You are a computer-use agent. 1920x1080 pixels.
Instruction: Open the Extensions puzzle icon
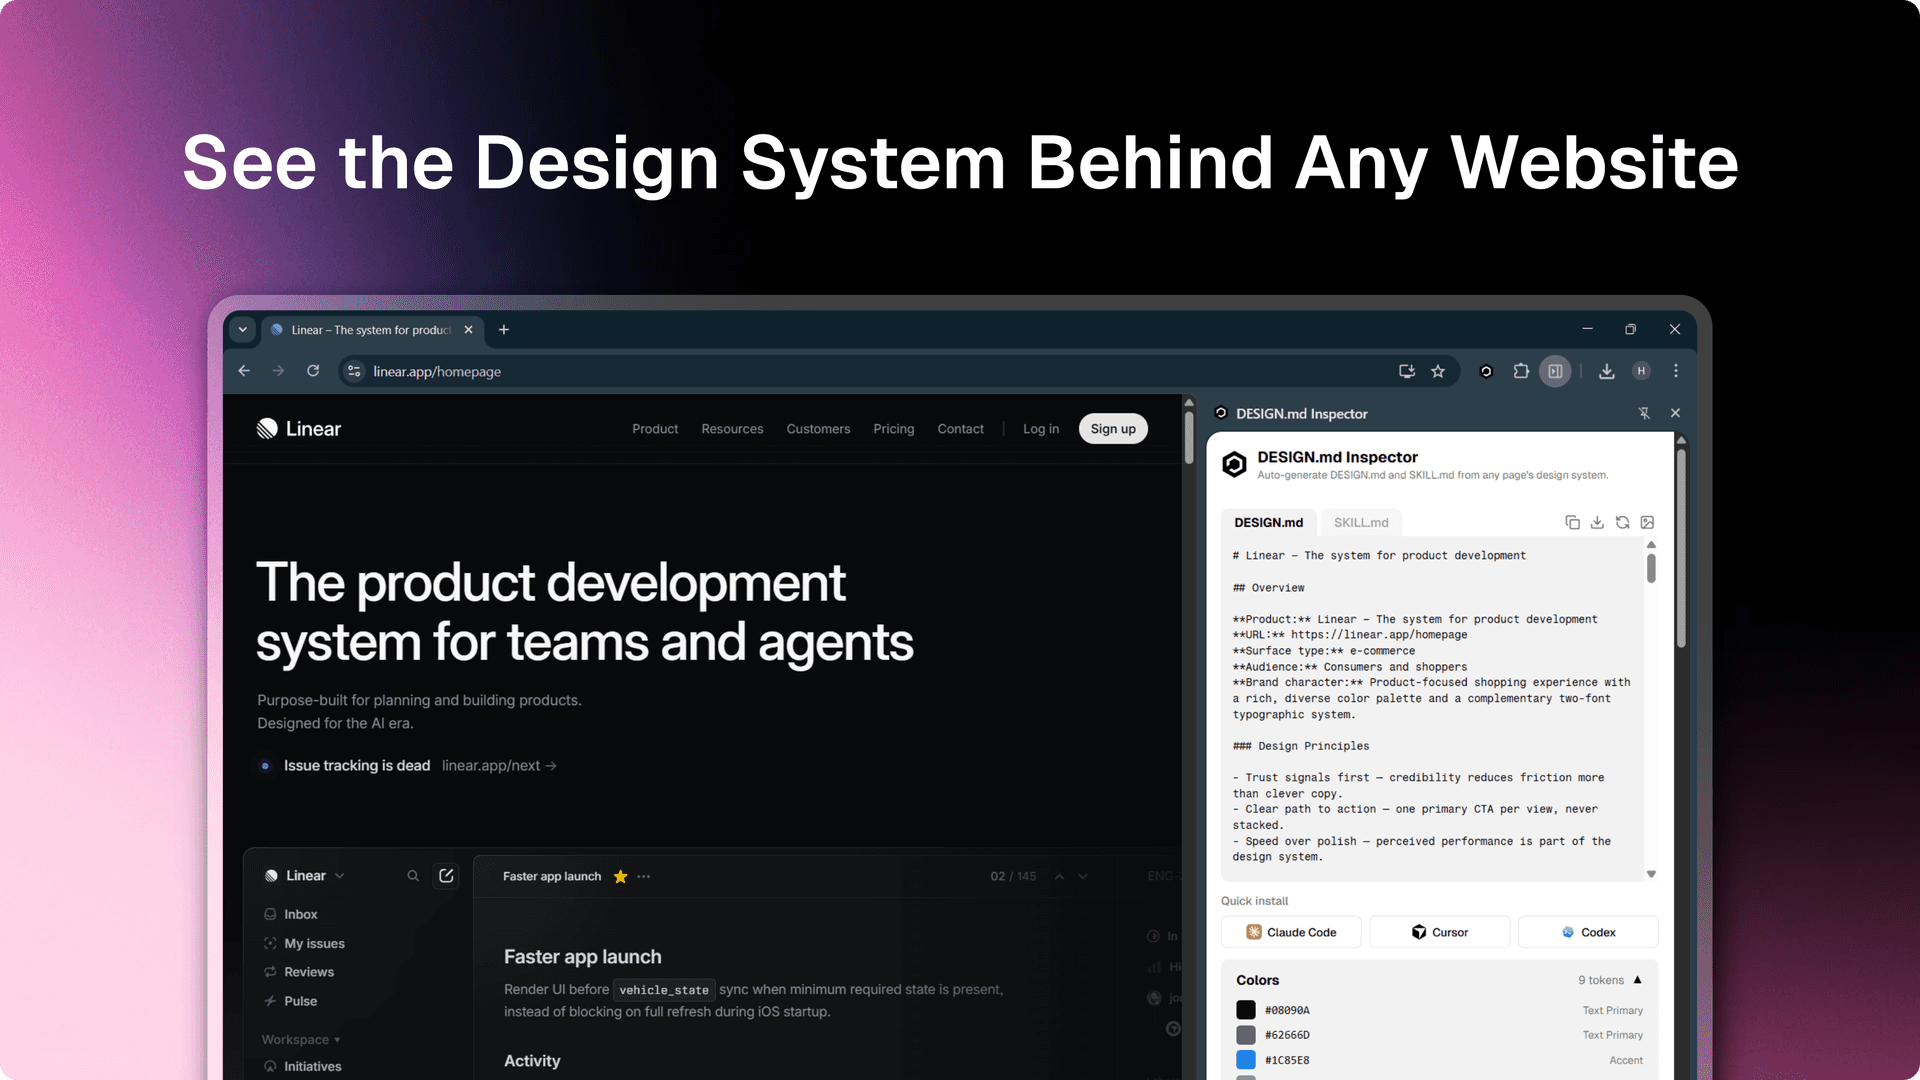[x=1521, y=371]
